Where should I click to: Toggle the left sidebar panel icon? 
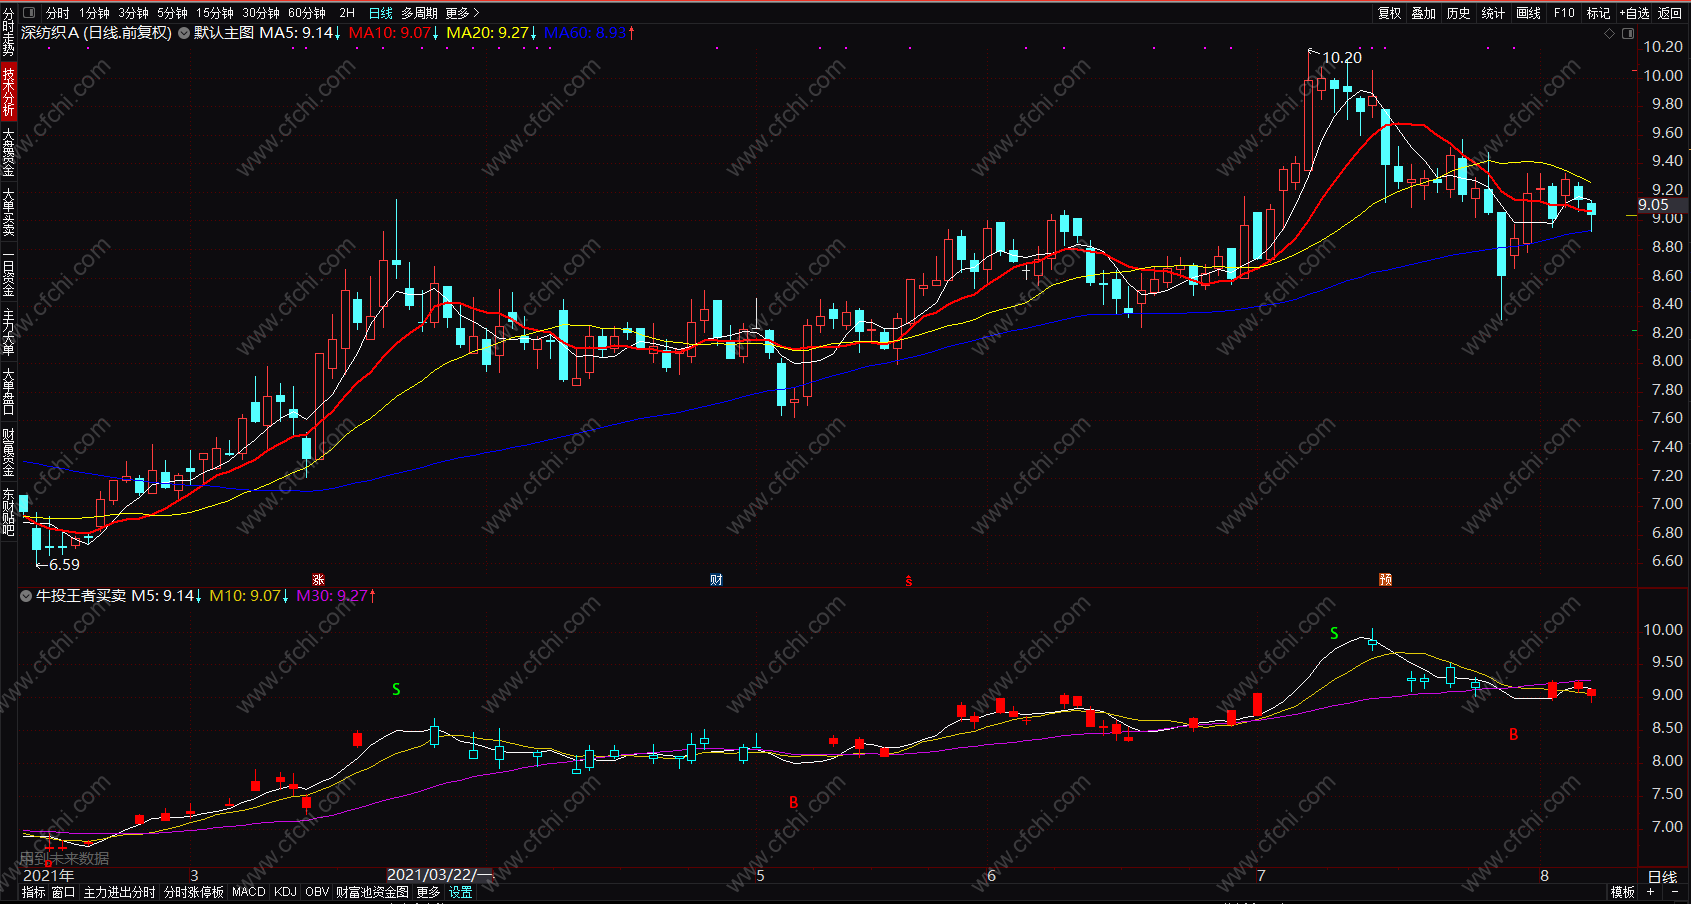click(28, 13)
